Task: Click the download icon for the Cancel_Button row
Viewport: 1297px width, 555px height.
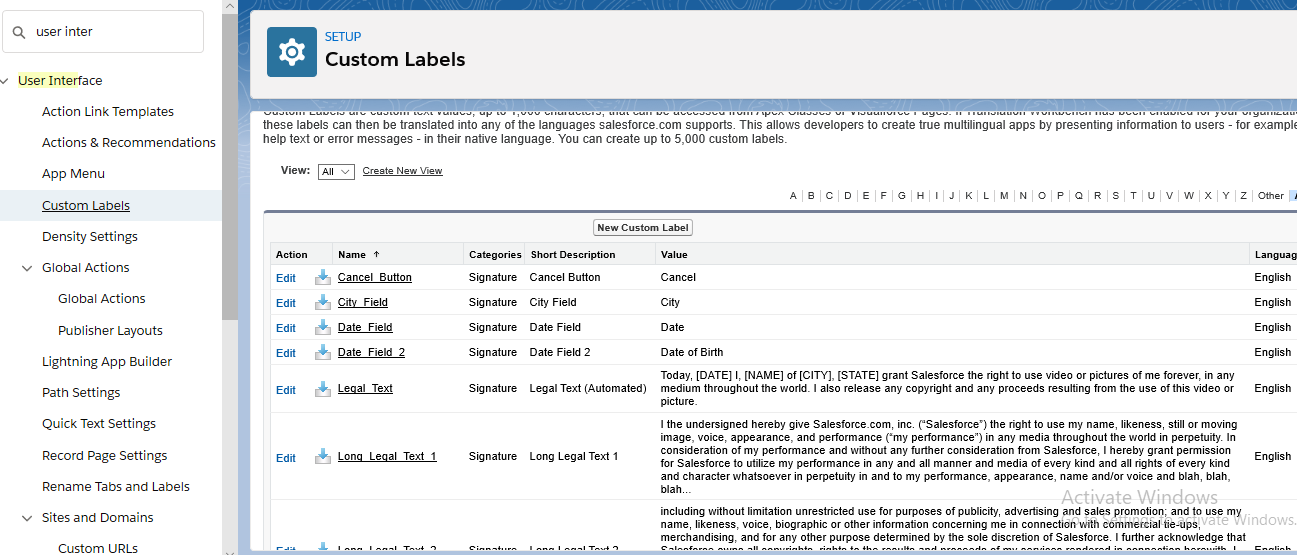Action: coord(322,277)
